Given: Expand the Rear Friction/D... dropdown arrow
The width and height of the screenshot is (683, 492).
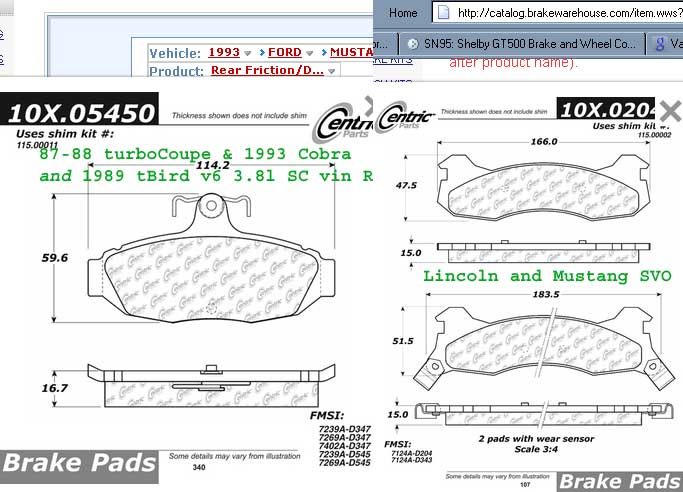Looking at the screenshot, I should click(x=331, y=71).
